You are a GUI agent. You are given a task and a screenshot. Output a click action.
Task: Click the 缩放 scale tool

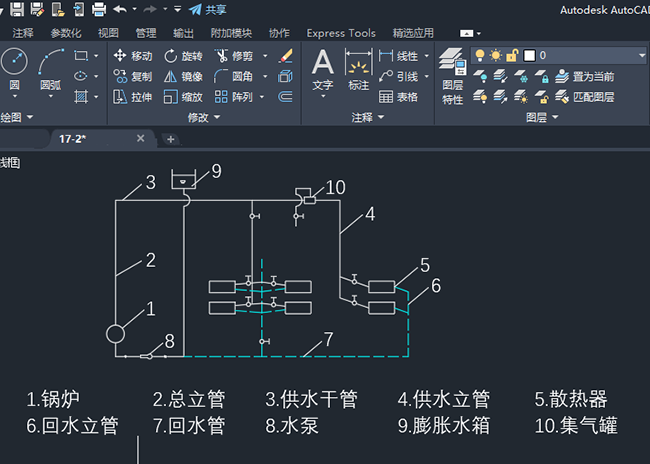tap(183, 97)
